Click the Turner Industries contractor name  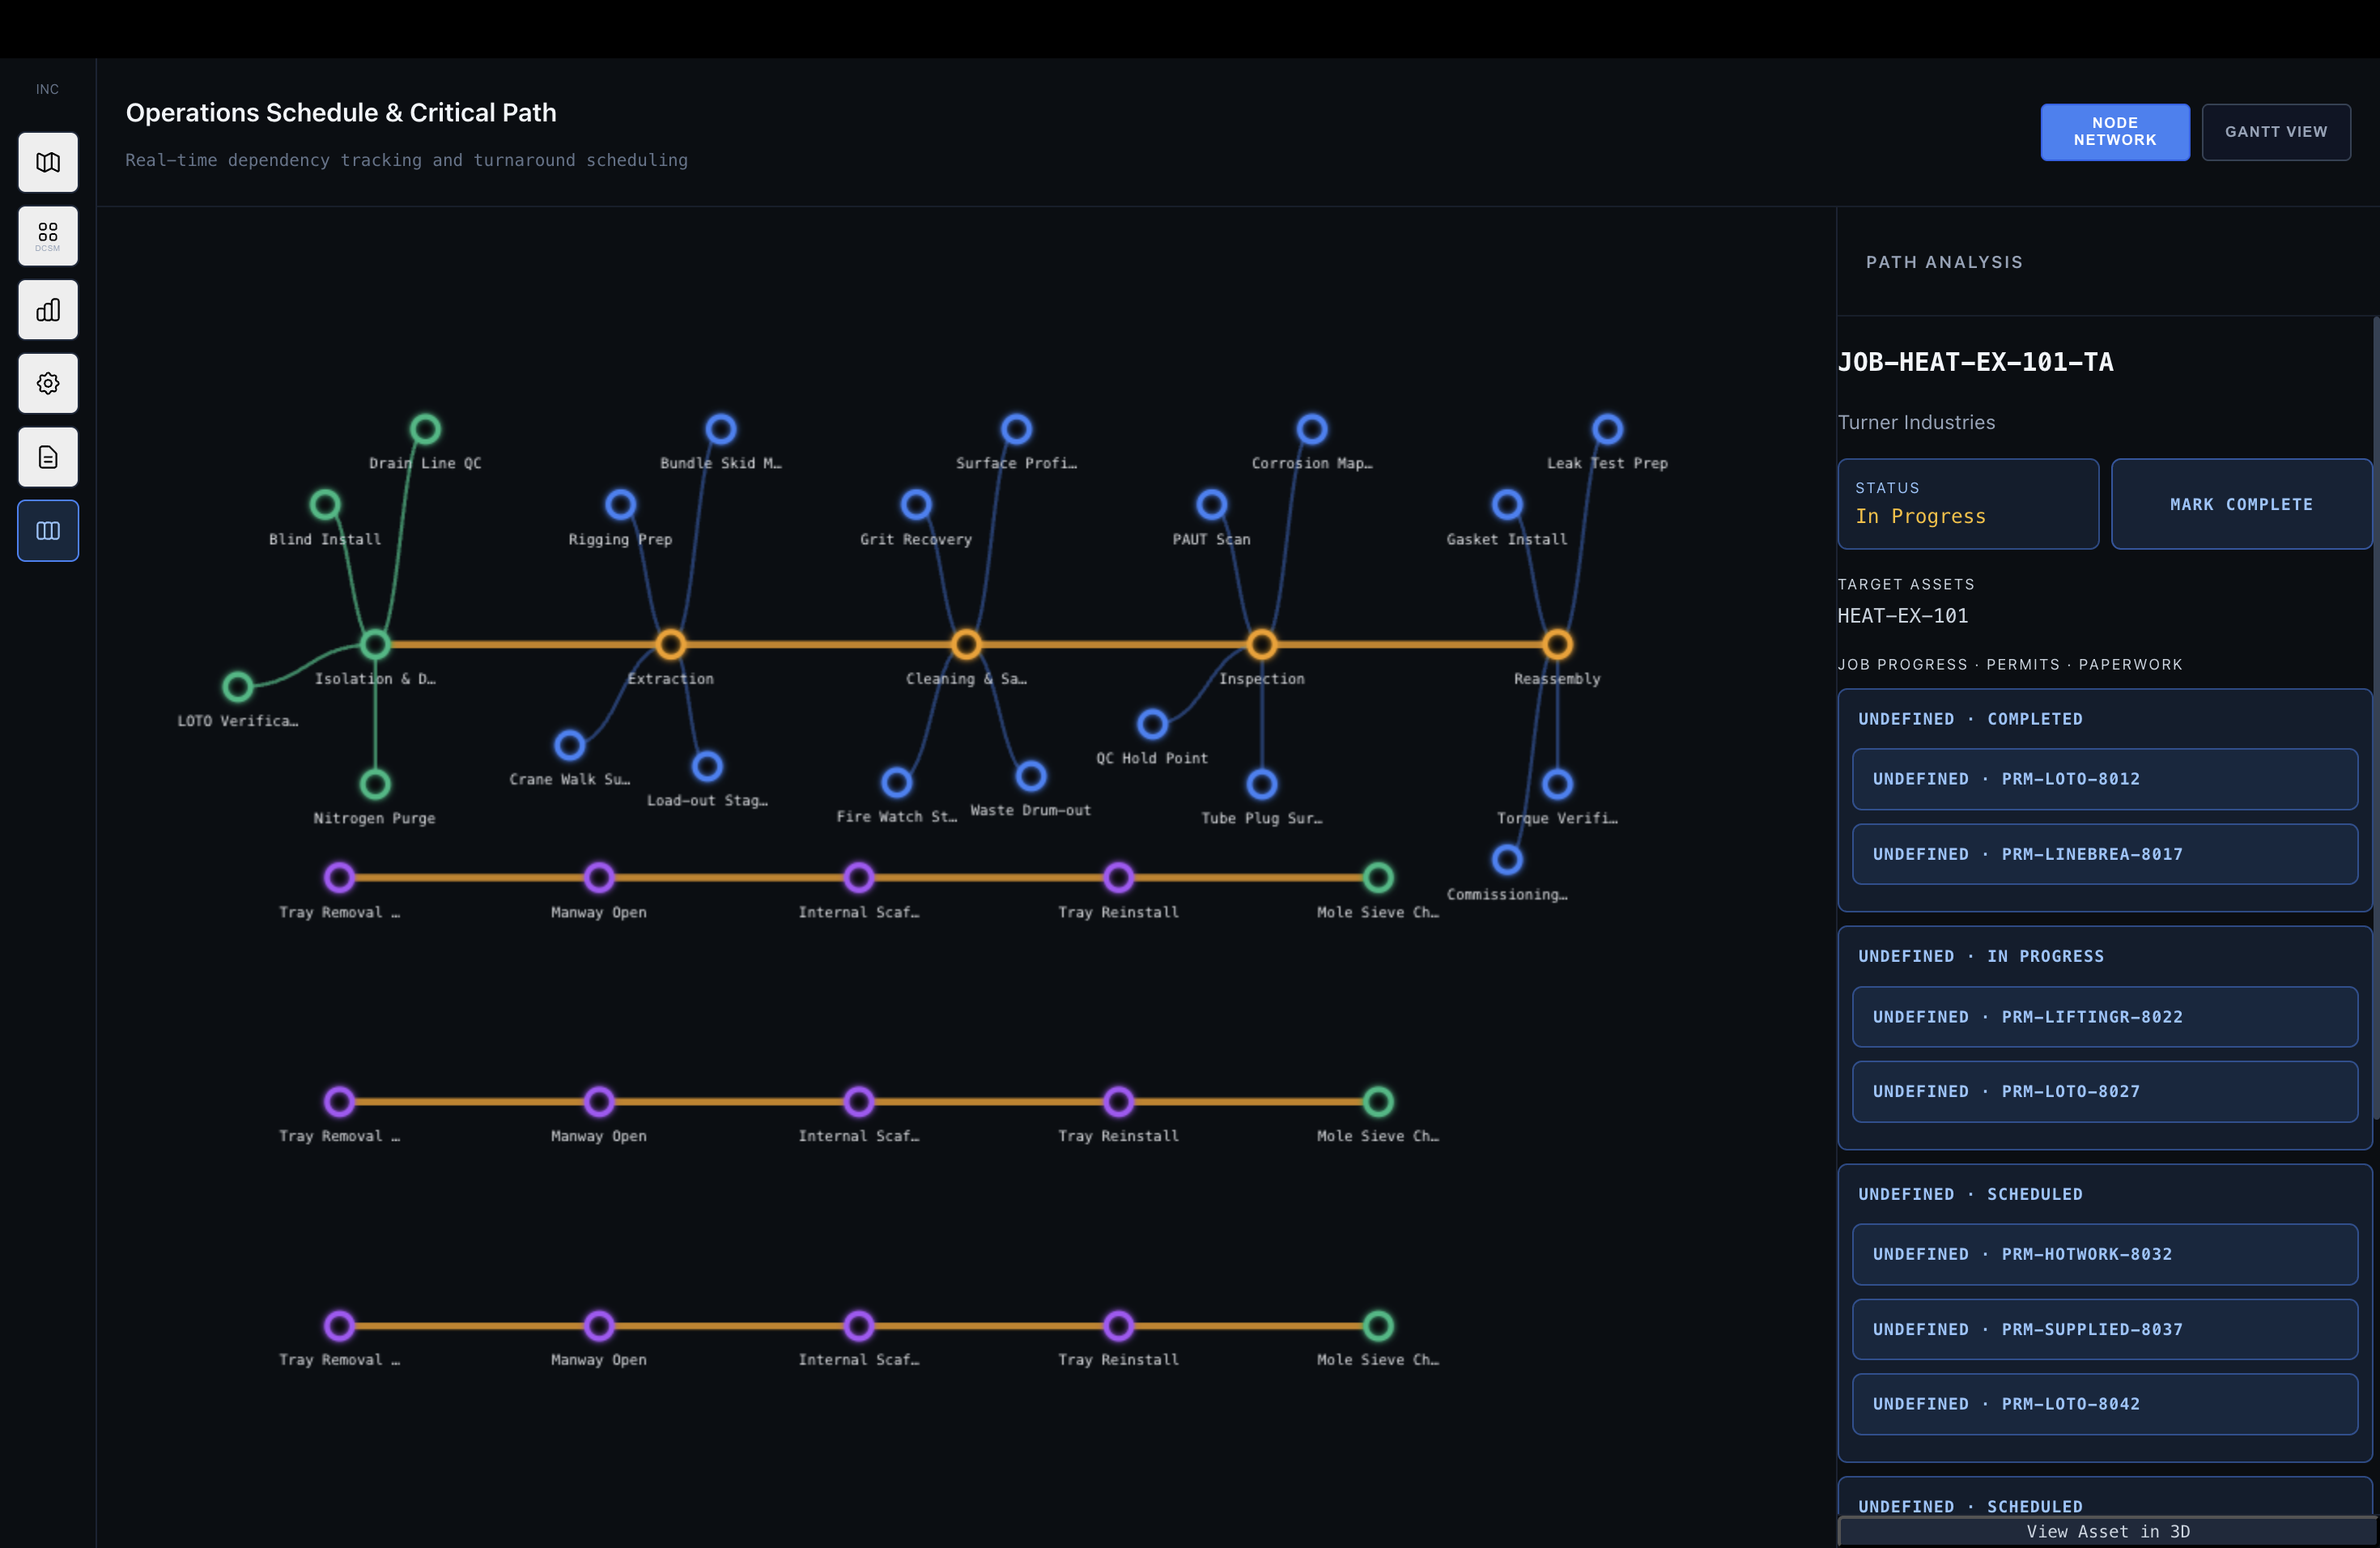coord(1916,422)
